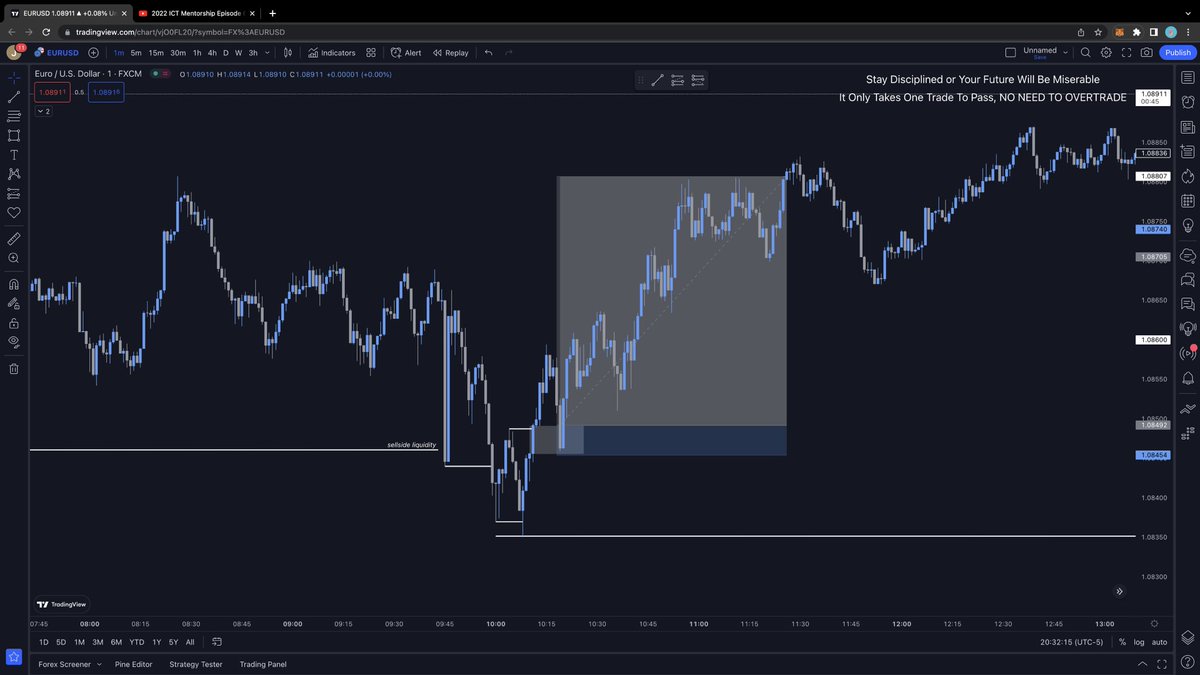Screen dimensions: 1200x675
Task: Switch to the 5m timeframe
Action: pyautogui.click(x=136, y=53)
